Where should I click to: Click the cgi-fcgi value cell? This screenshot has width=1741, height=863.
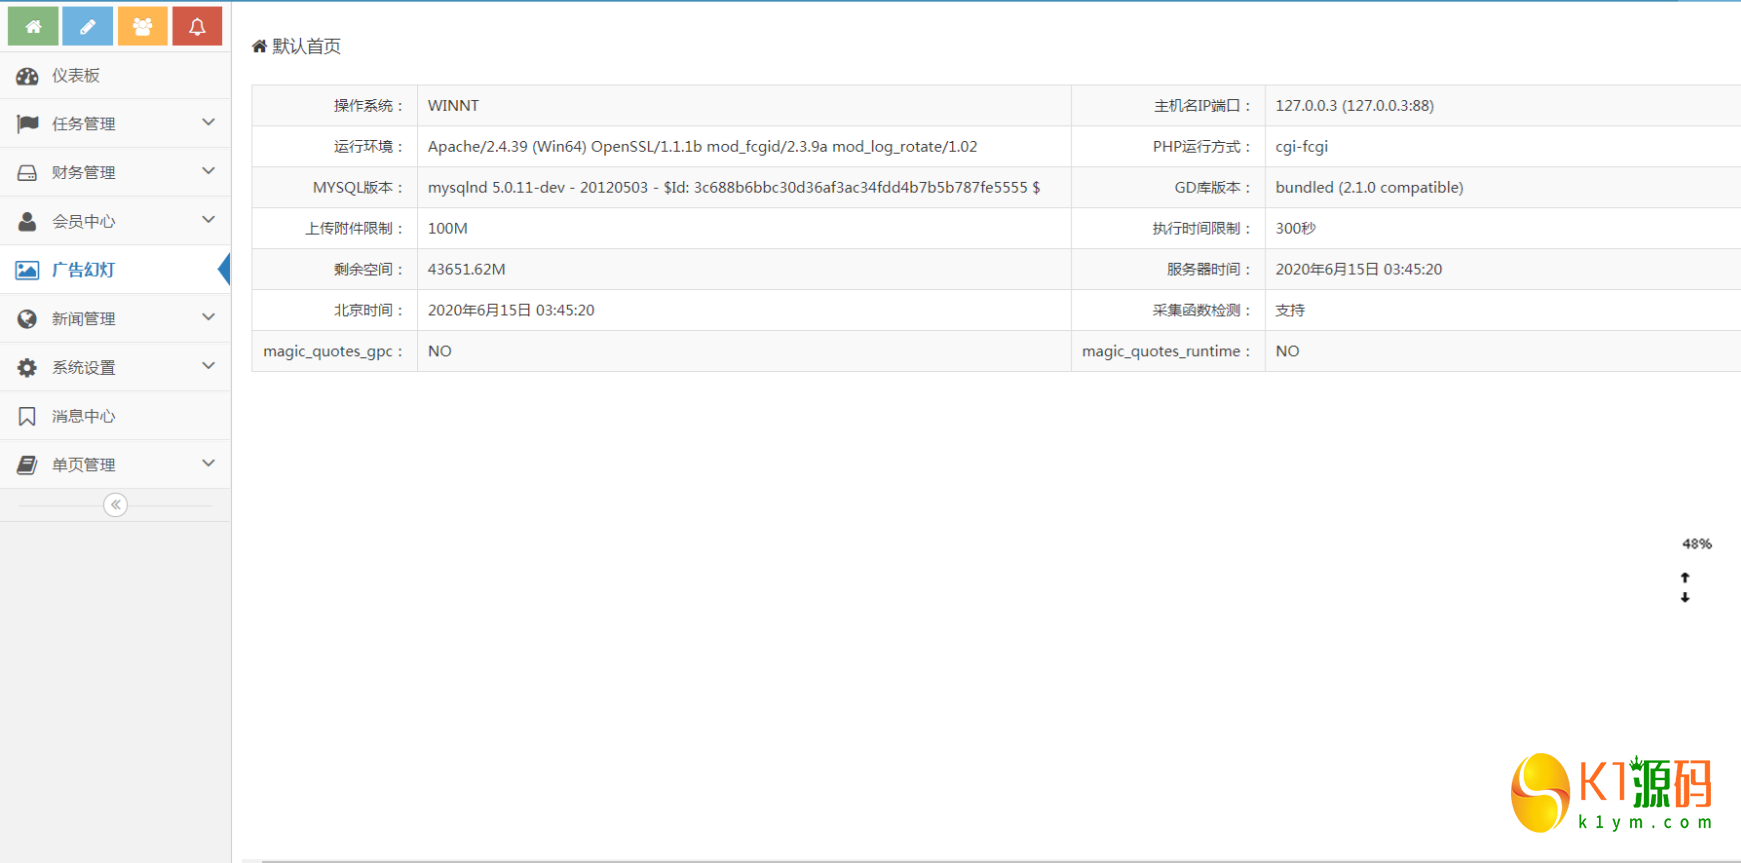(1503, 146)
